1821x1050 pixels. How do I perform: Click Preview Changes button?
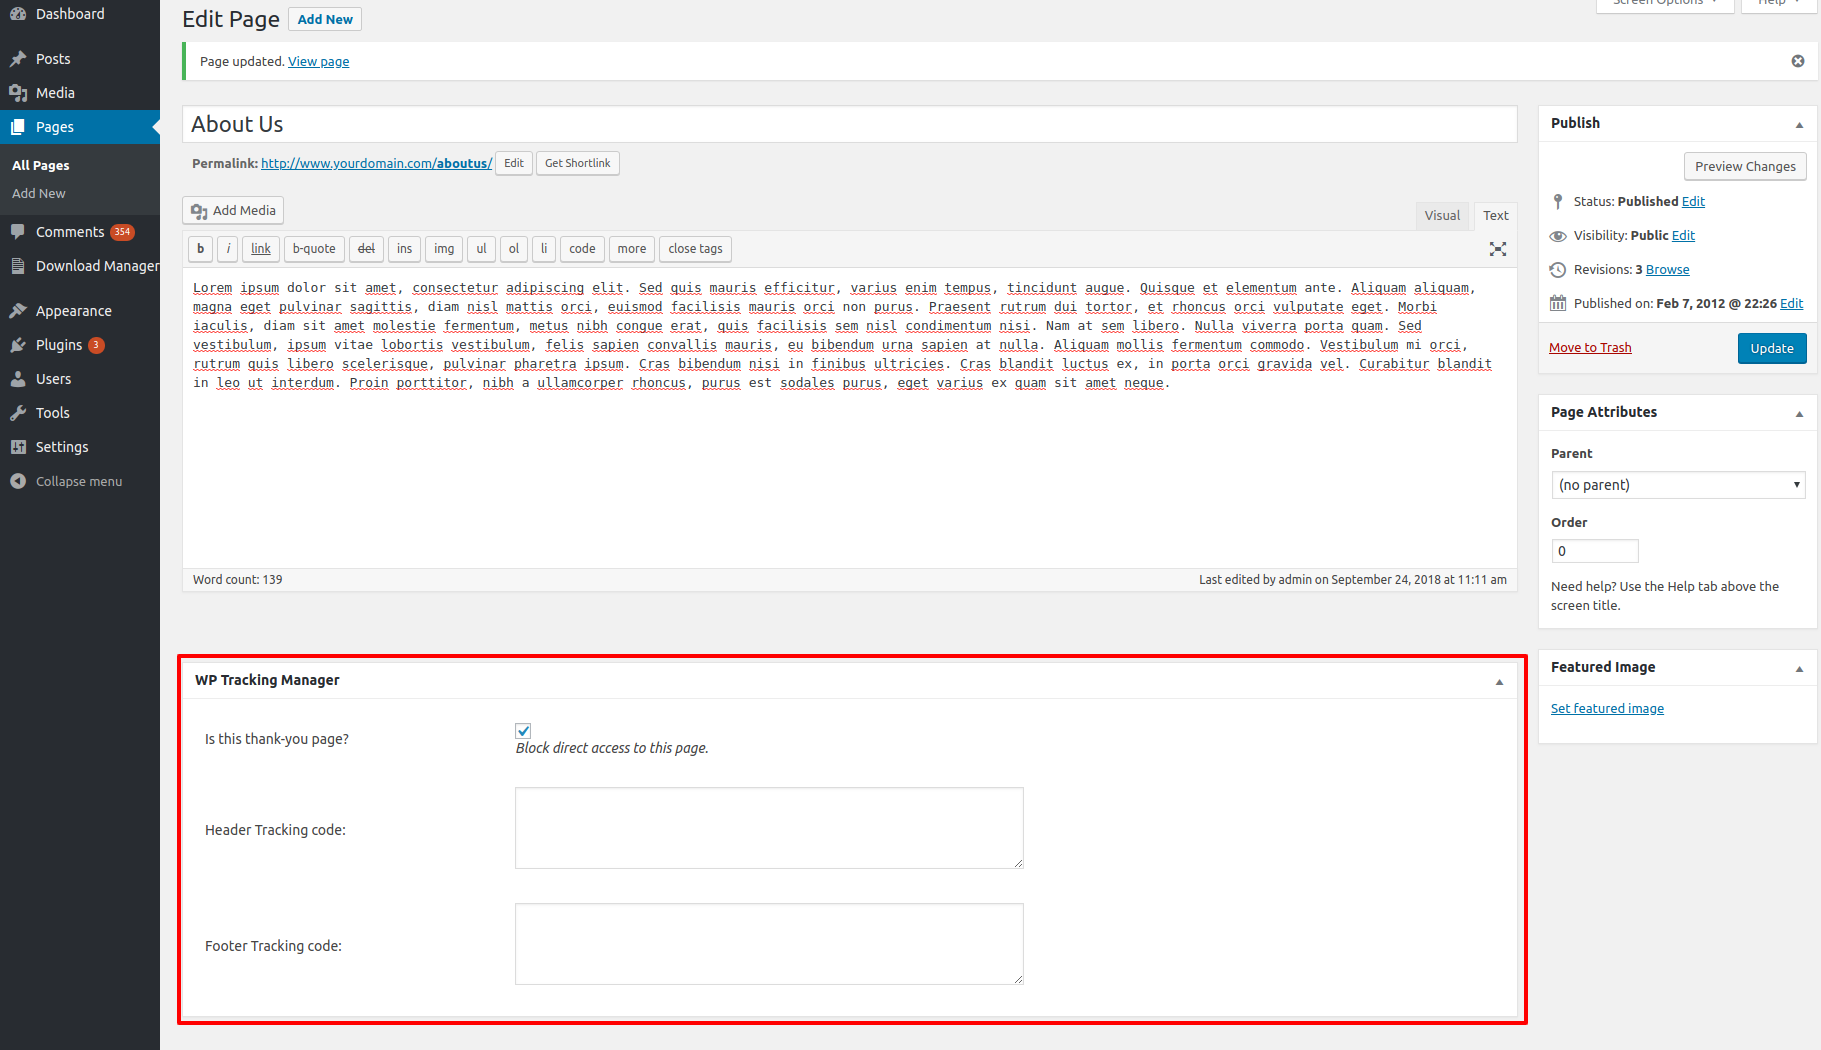pyautogui.click(x=1745, y=166)
